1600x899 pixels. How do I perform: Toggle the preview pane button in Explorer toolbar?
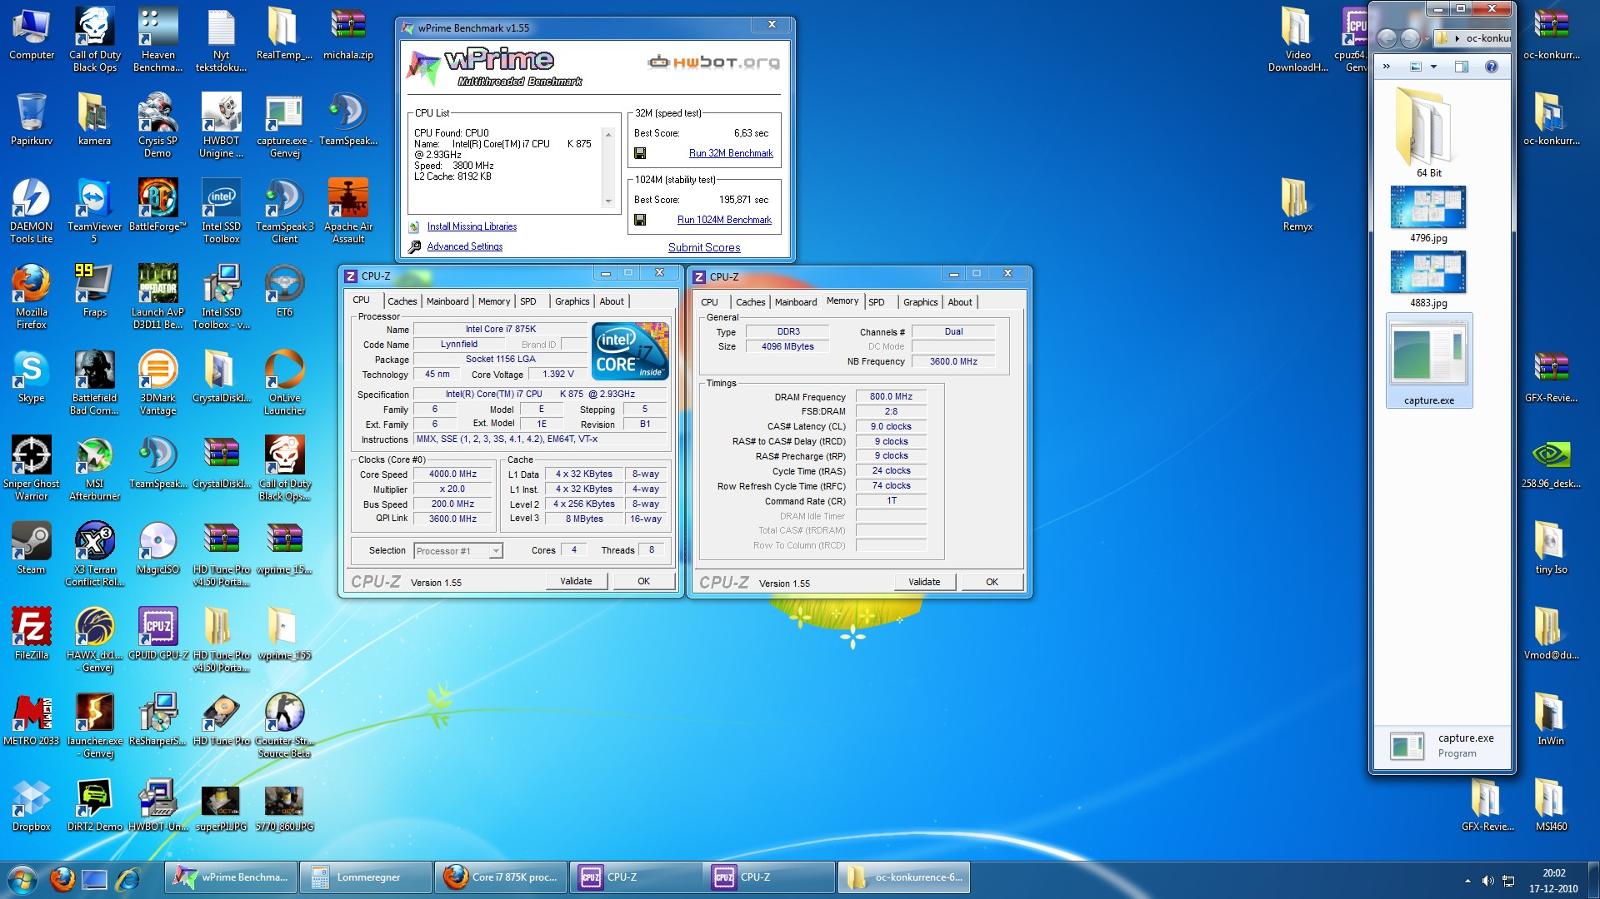1461,67
